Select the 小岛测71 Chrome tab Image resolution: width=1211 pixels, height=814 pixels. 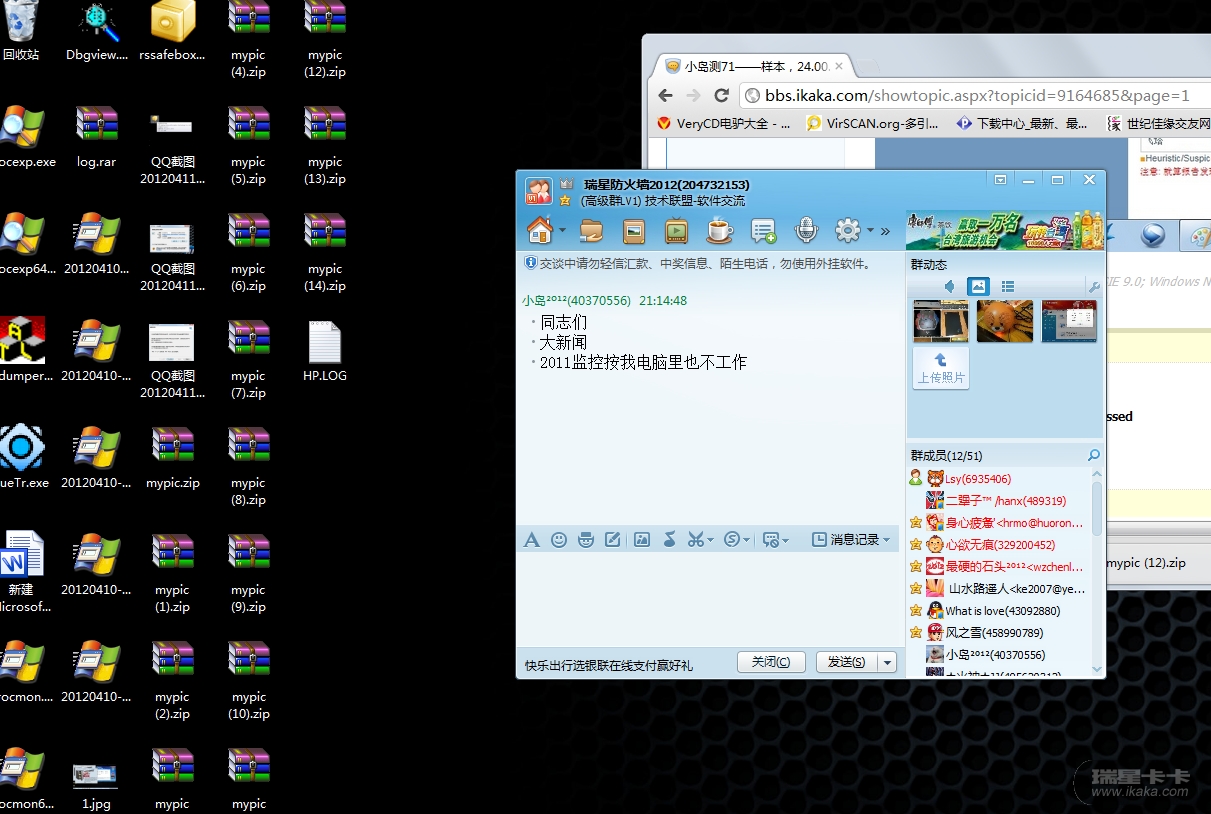pyautogui.click(x=755, y=67)
